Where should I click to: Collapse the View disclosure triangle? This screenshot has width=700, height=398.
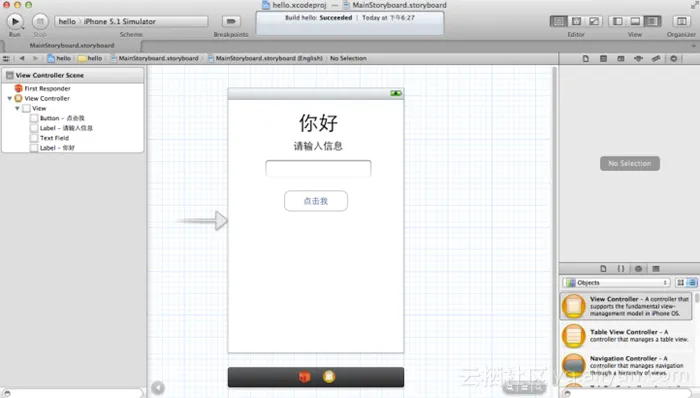17,108
